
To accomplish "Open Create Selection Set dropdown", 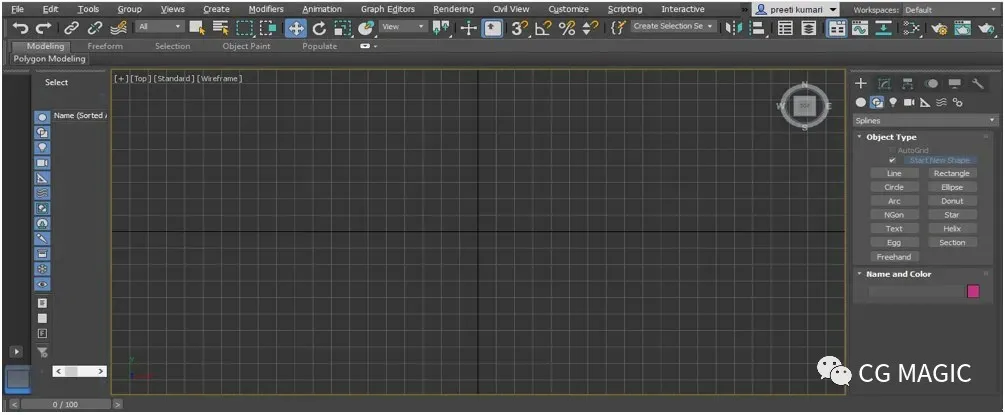I will tap(673, 27).
